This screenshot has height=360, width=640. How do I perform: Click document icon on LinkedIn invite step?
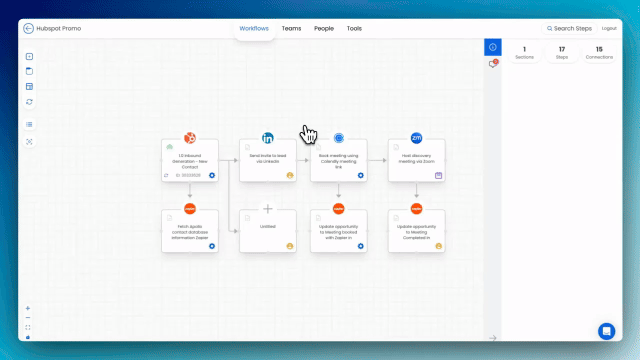pyautogui.click(x=247, y=147)
